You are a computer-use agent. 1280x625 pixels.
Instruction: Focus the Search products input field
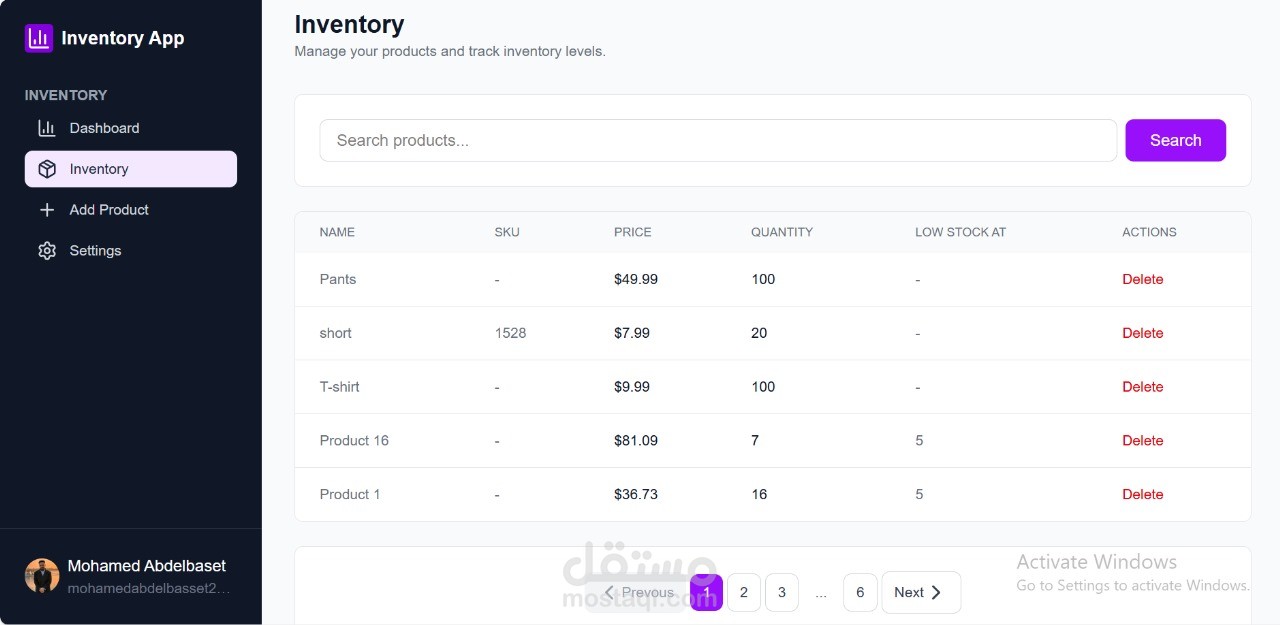(x=717, y=141)
